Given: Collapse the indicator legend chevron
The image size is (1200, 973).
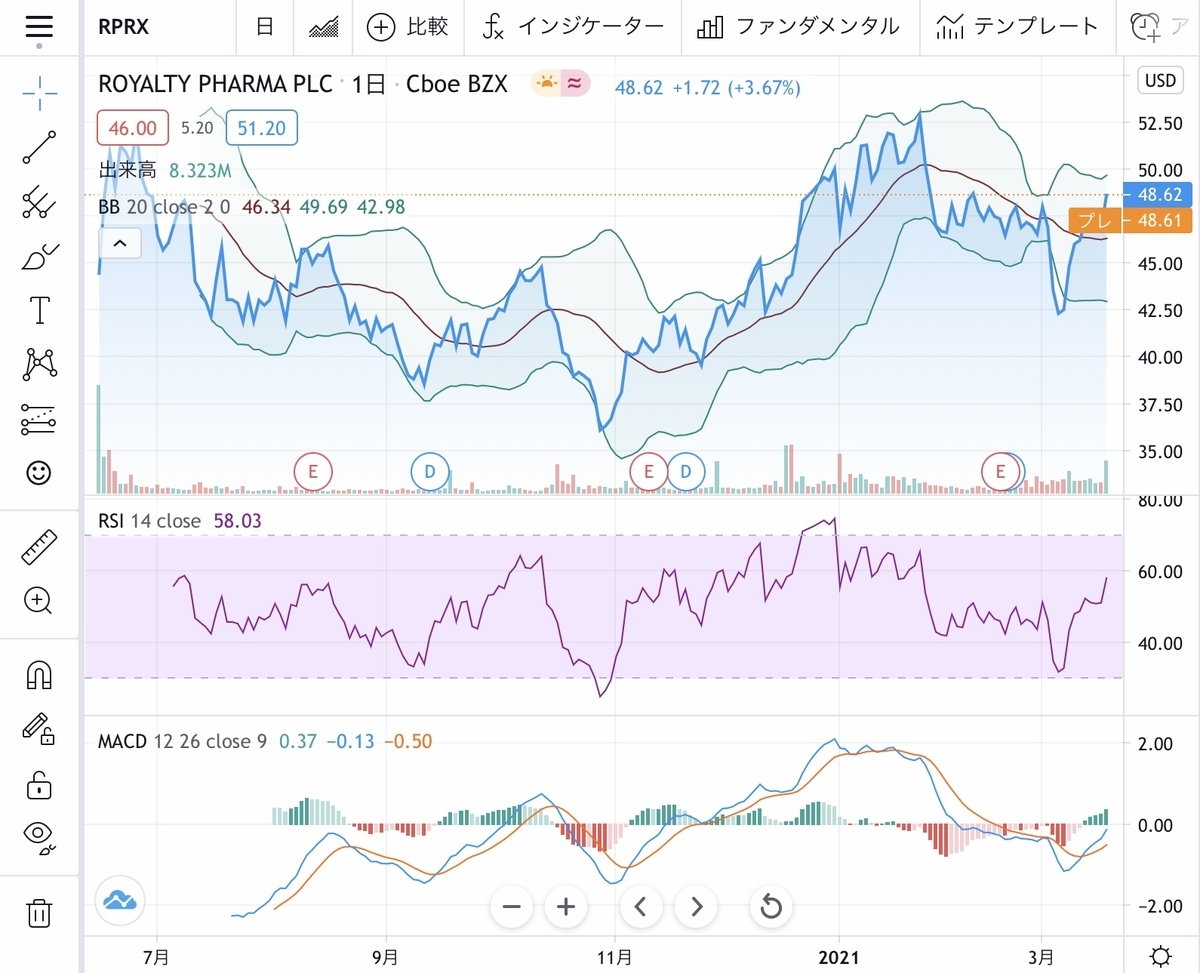Looking at the screenshot, I should pos(119,243).
